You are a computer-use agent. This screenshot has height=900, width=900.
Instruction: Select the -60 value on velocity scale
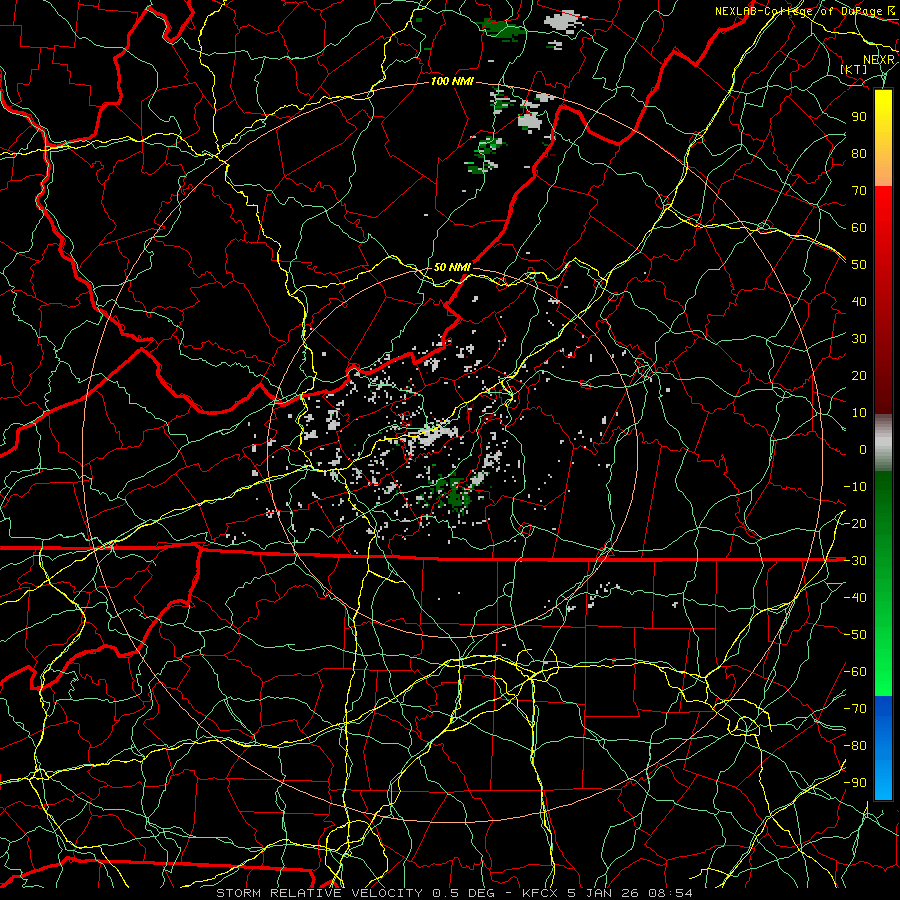tap(855, 672)
